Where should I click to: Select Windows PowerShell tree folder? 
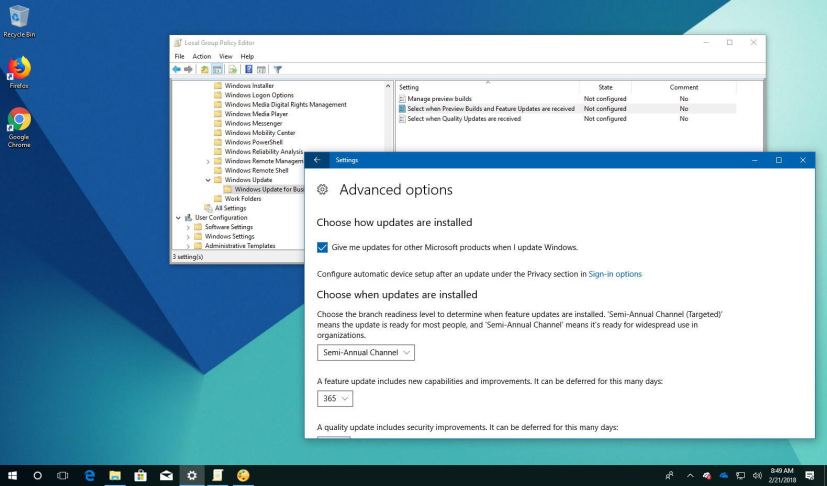[x=253, y=142]
